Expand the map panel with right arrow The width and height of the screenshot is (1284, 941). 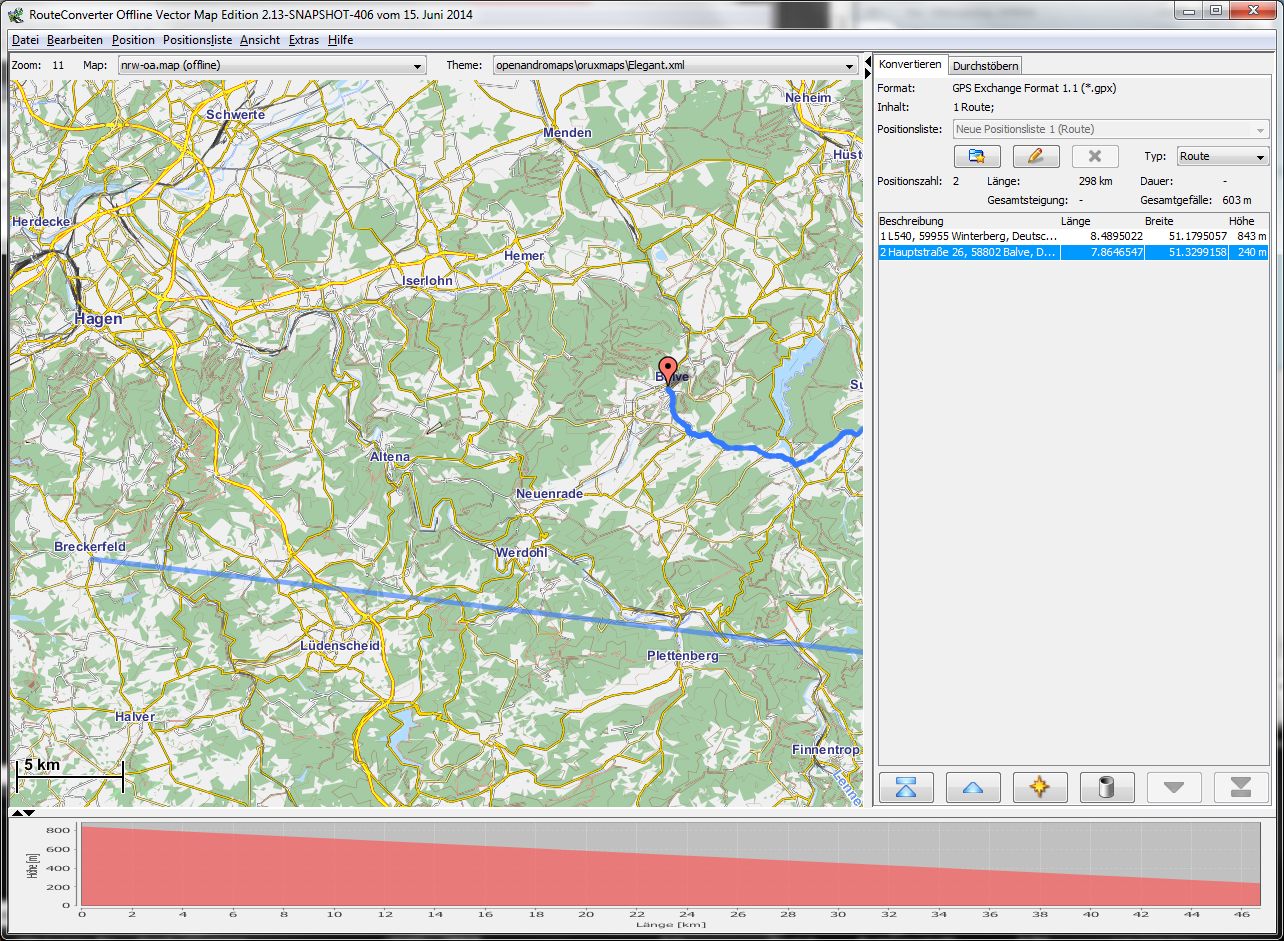click(867, 74)
